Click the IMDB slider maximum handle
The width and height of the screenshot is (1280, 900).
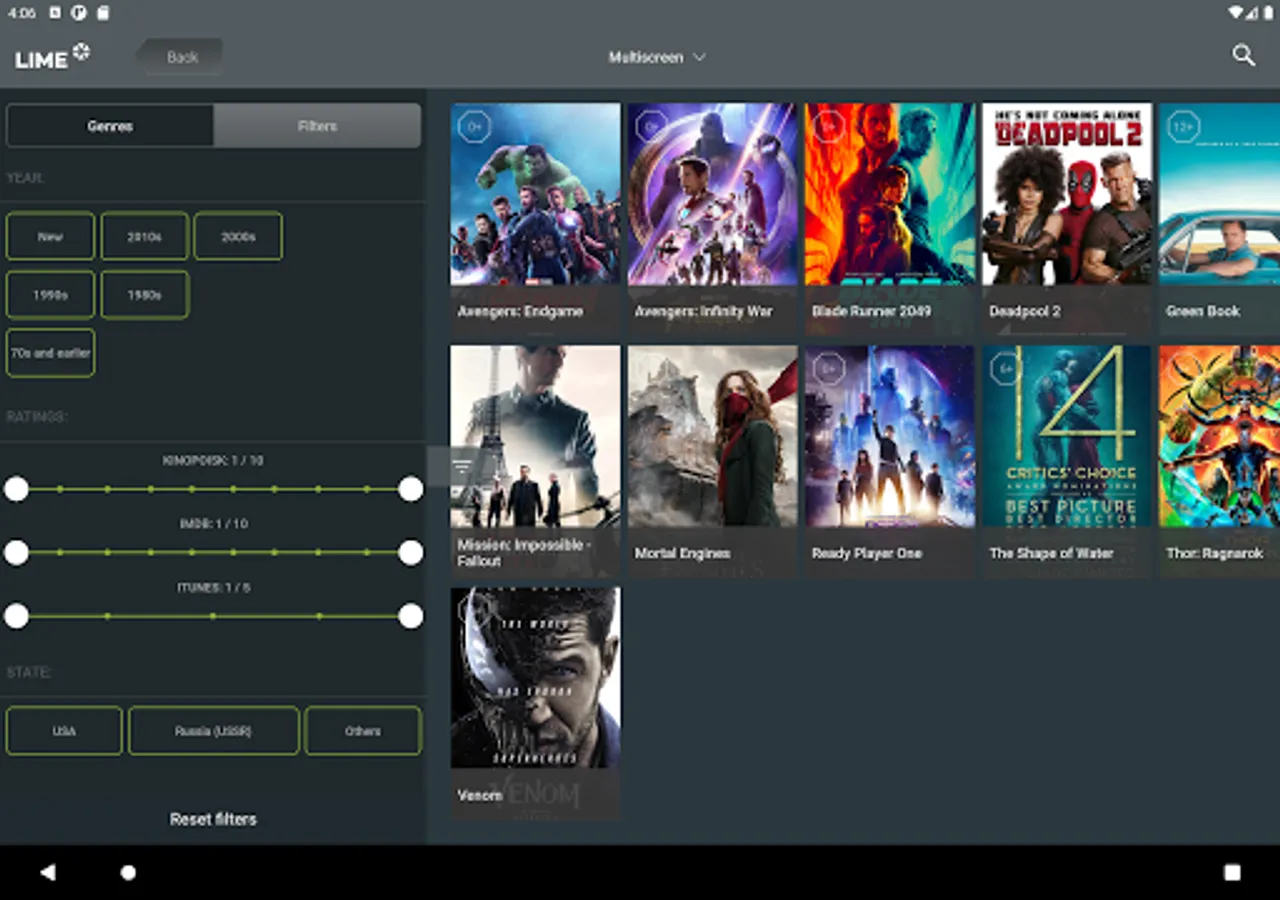click(411, 553)
